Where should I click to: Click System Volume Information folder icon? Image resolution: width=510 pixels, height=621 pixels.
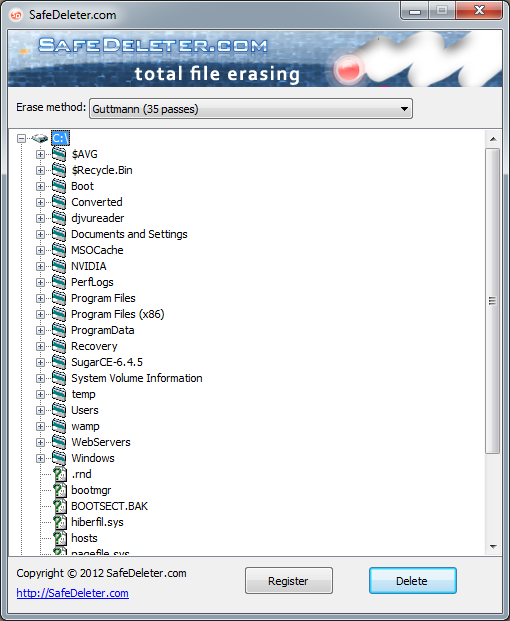coord(59,377)
